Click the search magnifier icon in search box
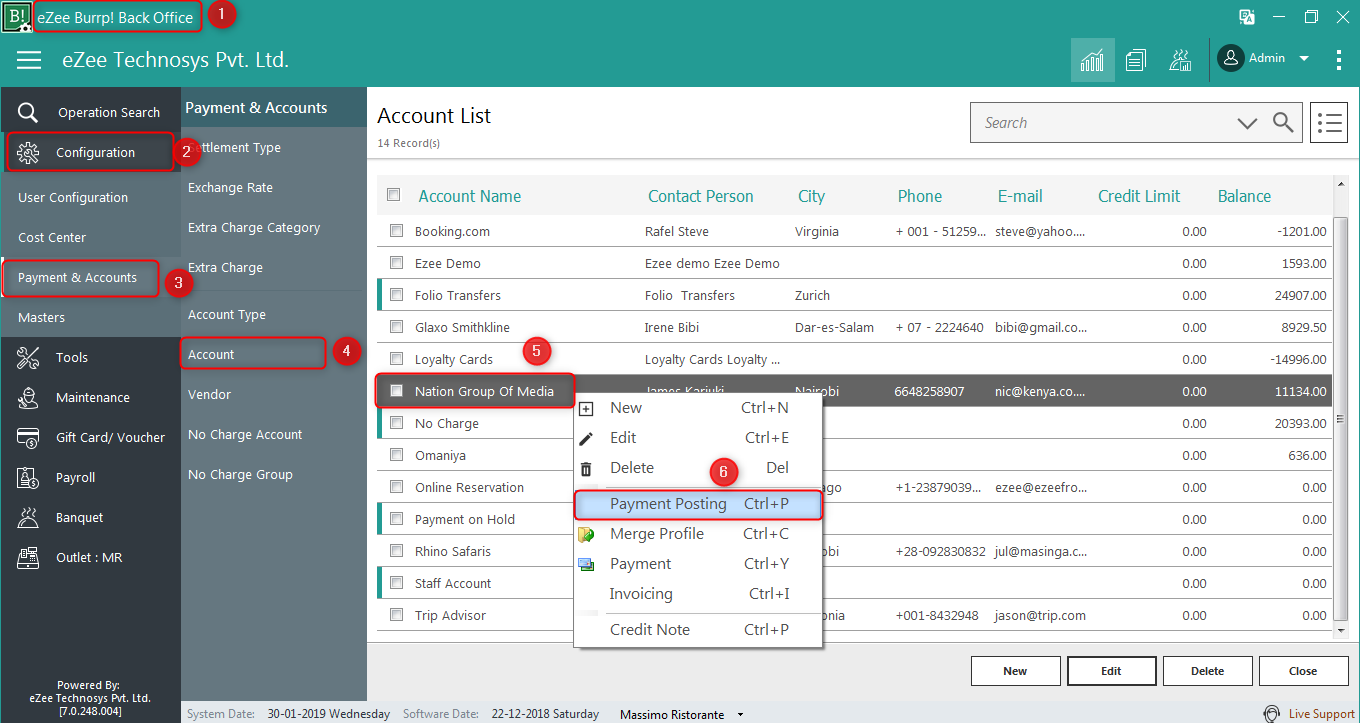This screenshot has height=723, width=1360. coord(1283,122)
